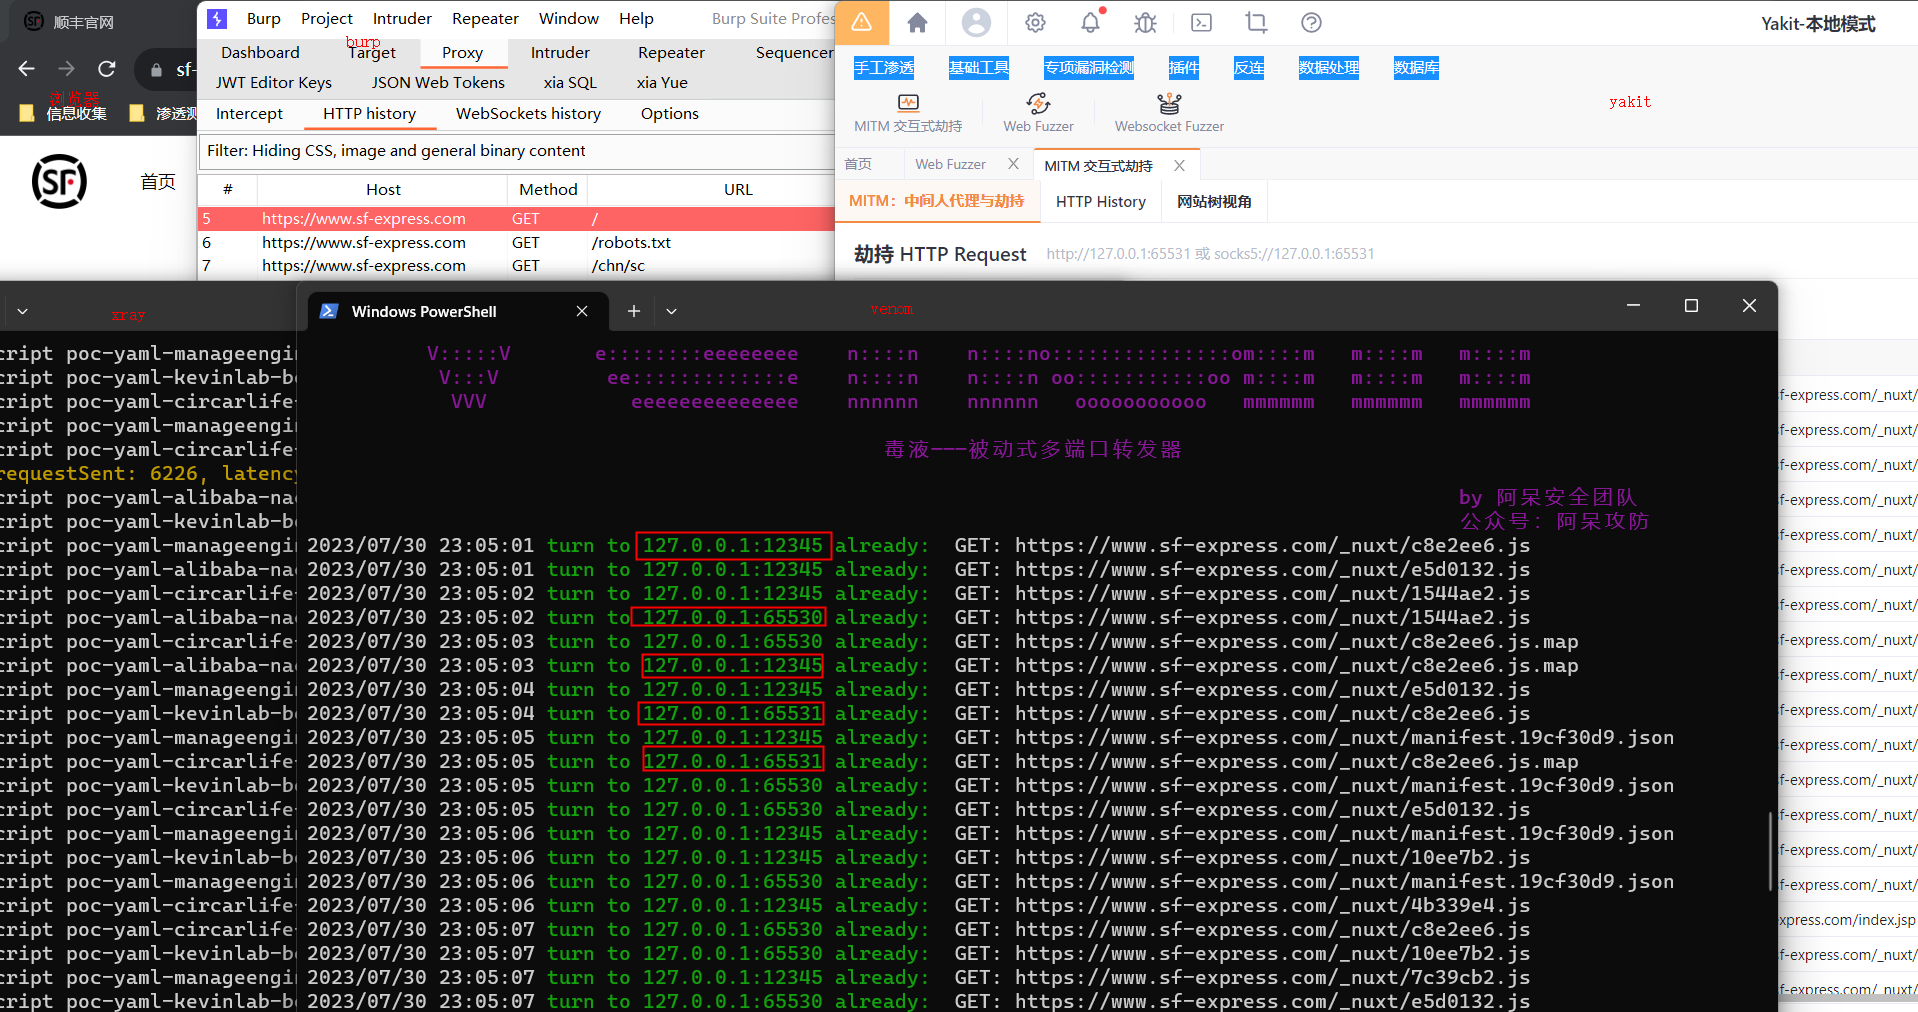Launch MITM 交互式劫持 tool in Yakit

point(908,113)
